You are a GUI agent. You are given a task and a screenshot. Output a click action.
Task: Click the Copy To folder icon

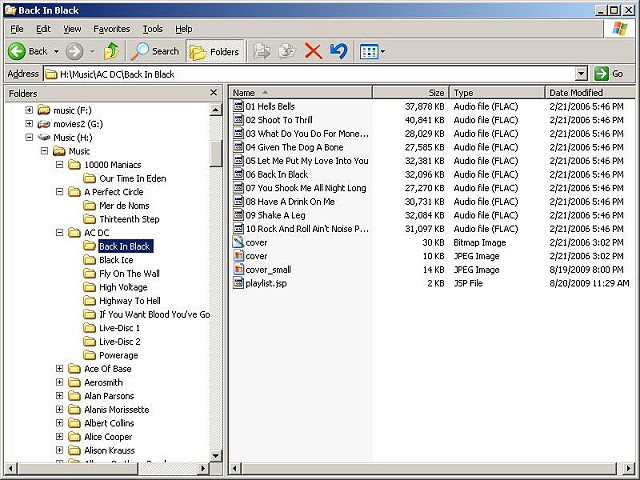coord(287,51)
